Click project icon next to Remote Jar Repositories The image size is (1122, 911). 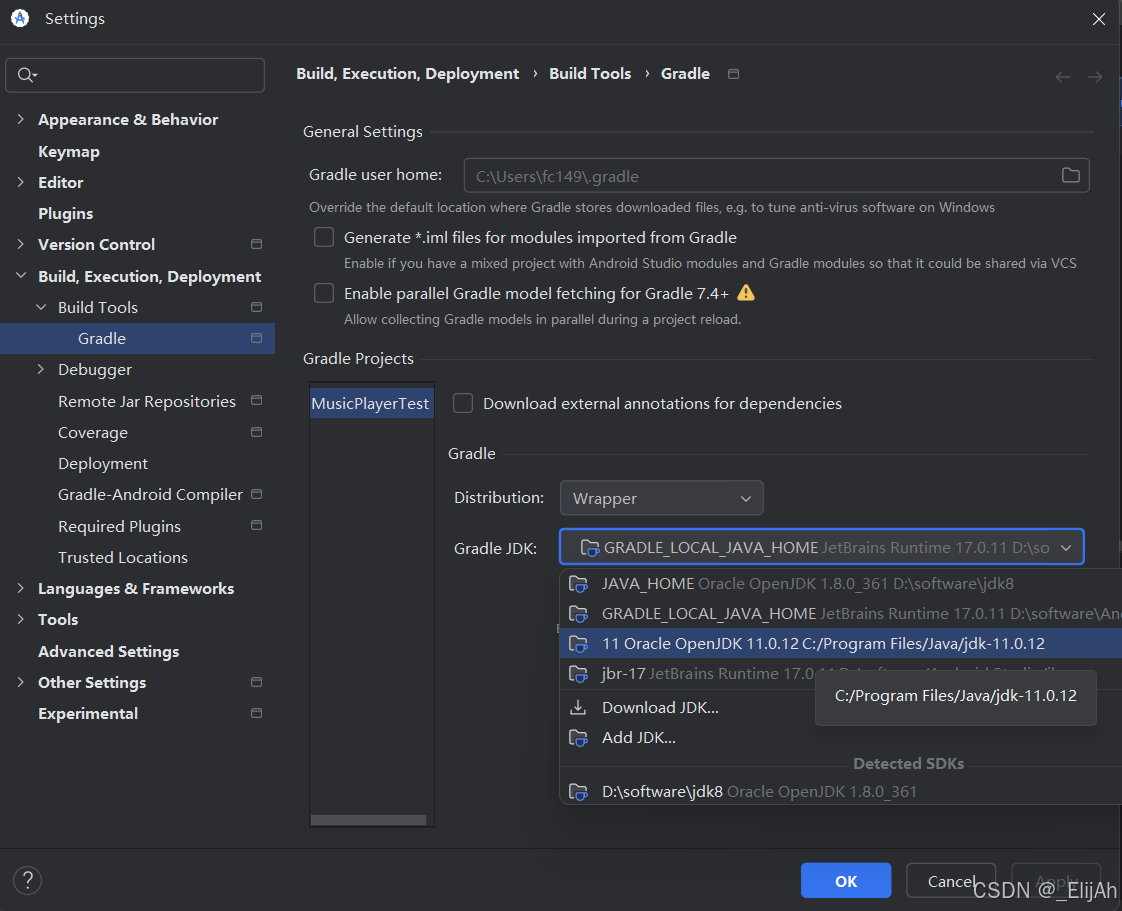tap(256, 400)
